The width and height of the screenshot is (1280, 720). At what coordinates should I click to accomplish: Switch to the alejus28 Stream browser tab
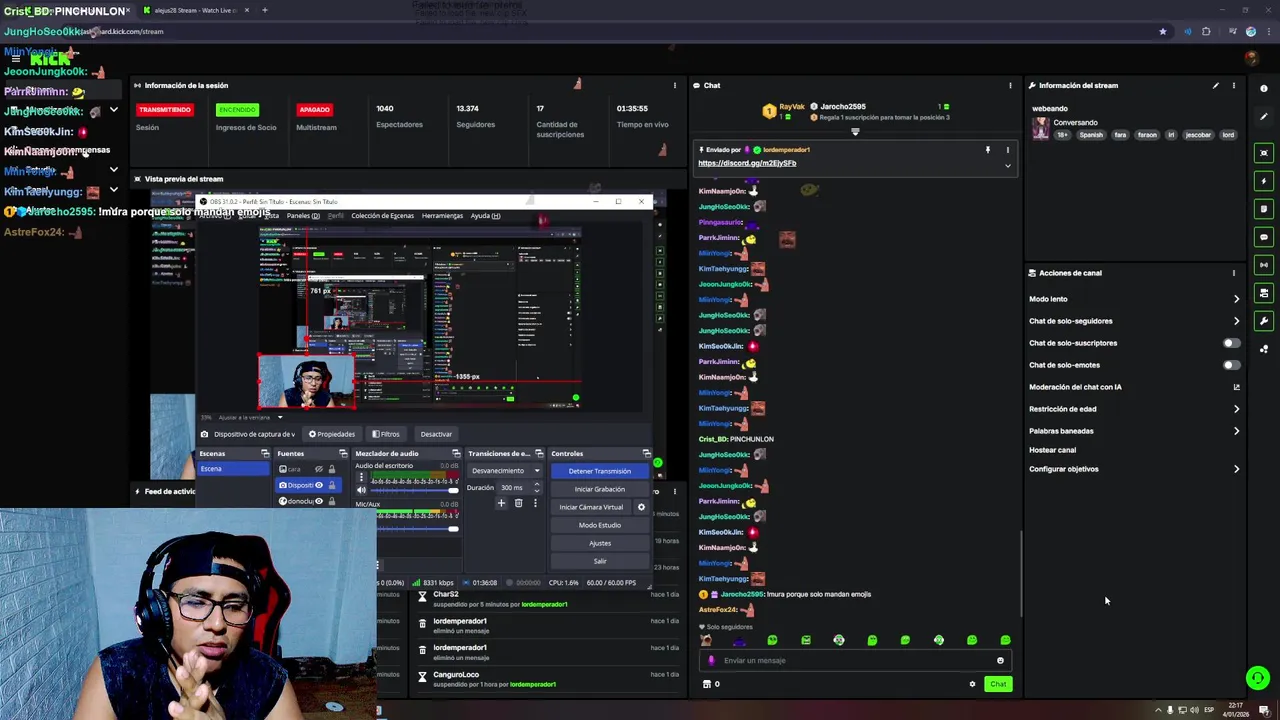(x=195, y=10)
